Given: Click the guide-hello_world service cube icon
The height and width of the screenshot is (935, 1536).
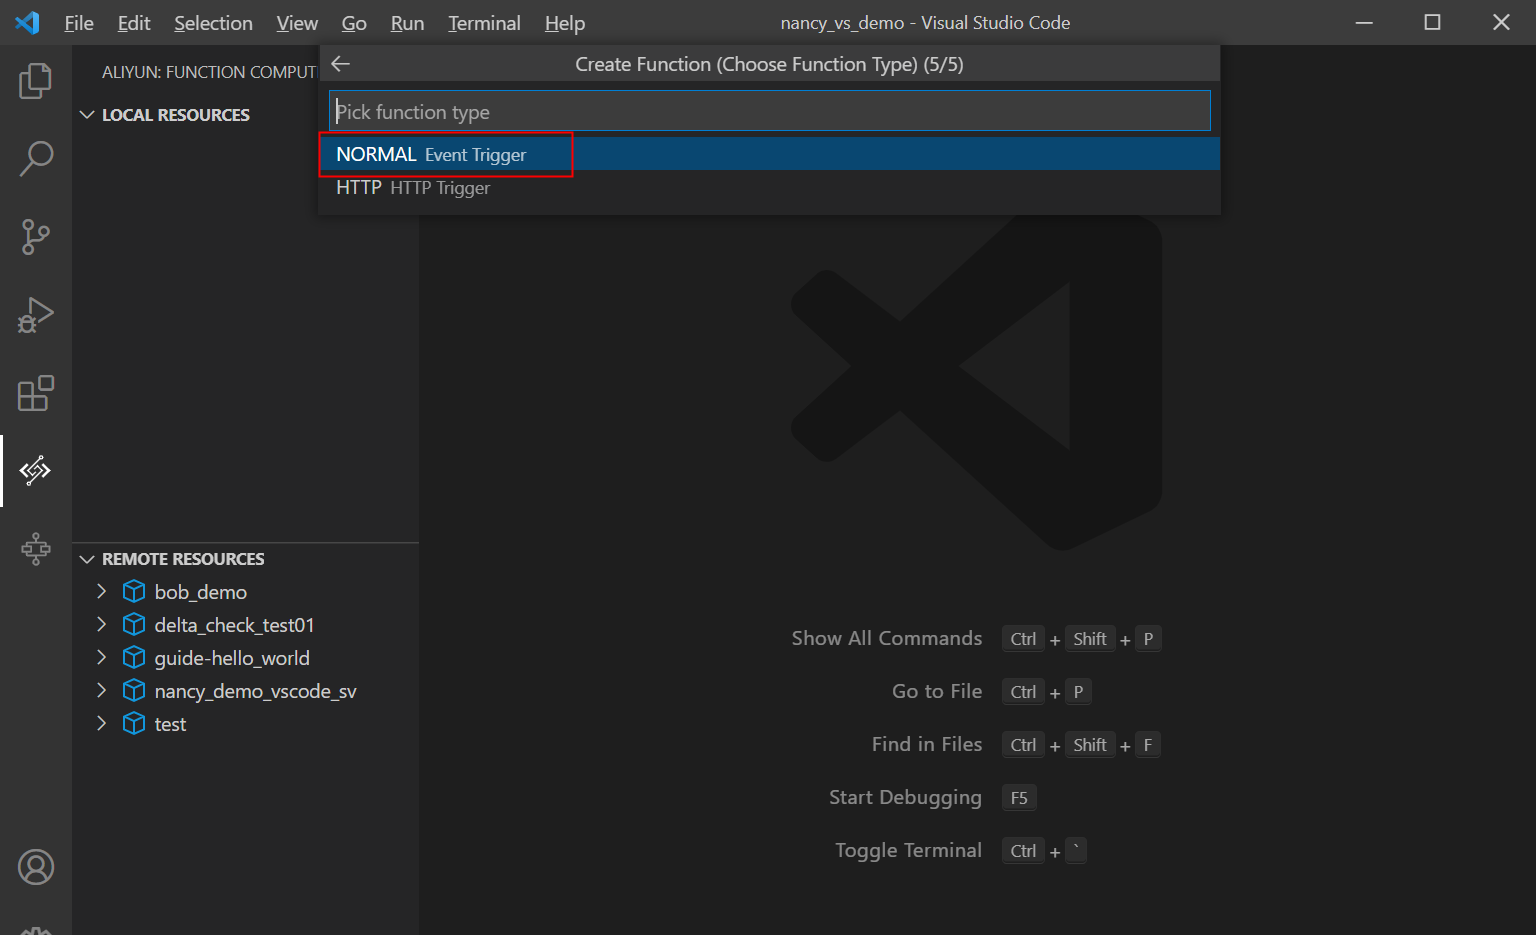Looking at the screenshot, I should 134,658.
